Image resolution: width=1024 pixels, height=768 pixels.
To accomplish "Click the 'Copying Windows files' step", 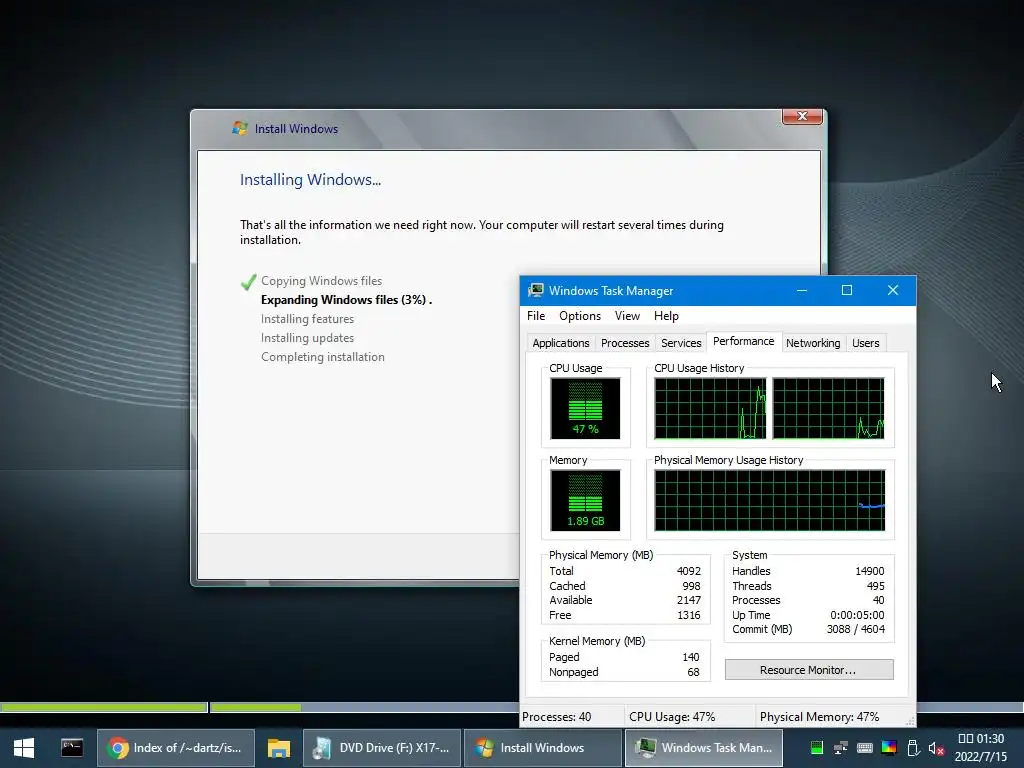I will 321,281.
